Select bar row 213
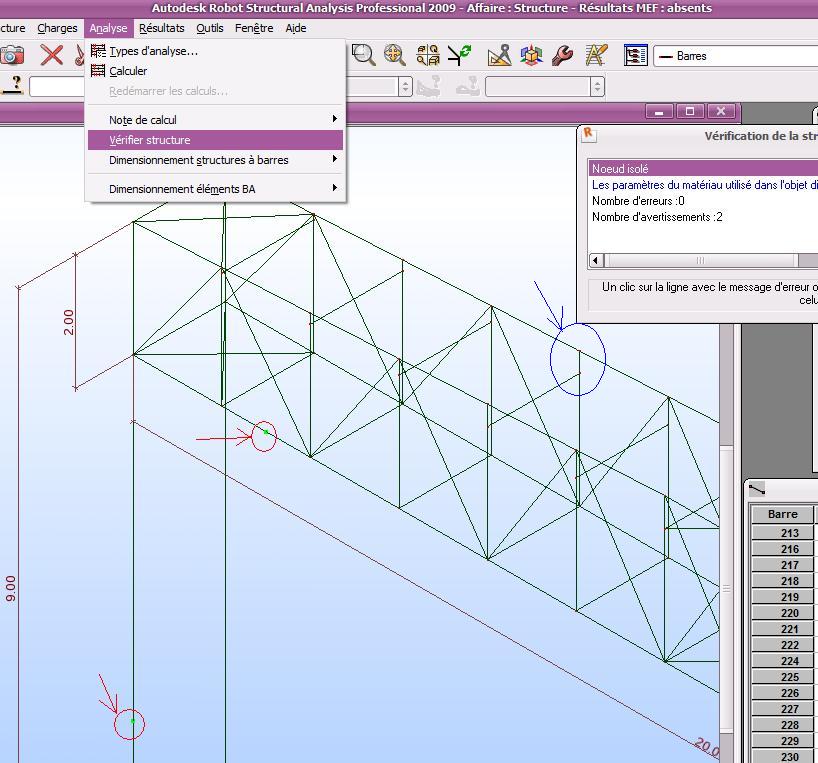The width and height of the screenshot is (818, 763). click(x=783, y=532)
